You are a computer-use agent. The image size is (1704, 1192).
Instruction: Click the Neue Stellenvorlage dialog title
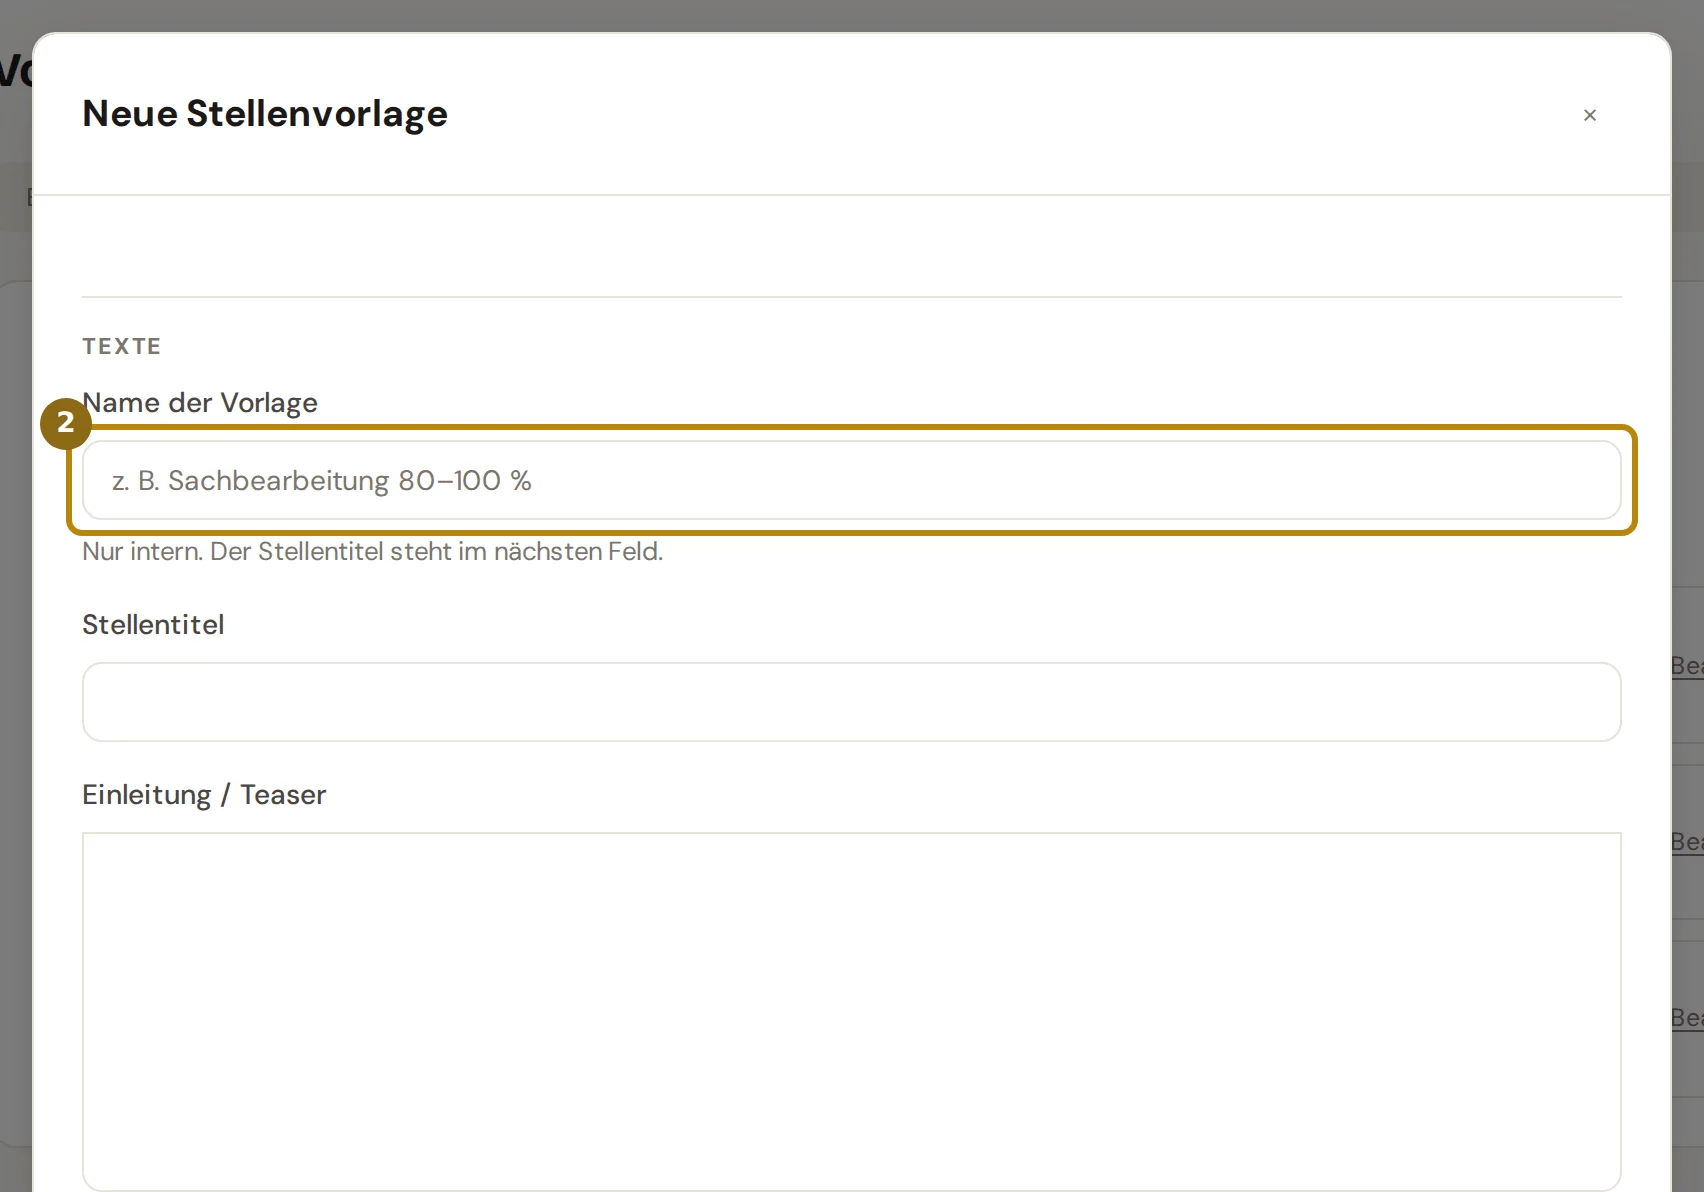(265, 114)
